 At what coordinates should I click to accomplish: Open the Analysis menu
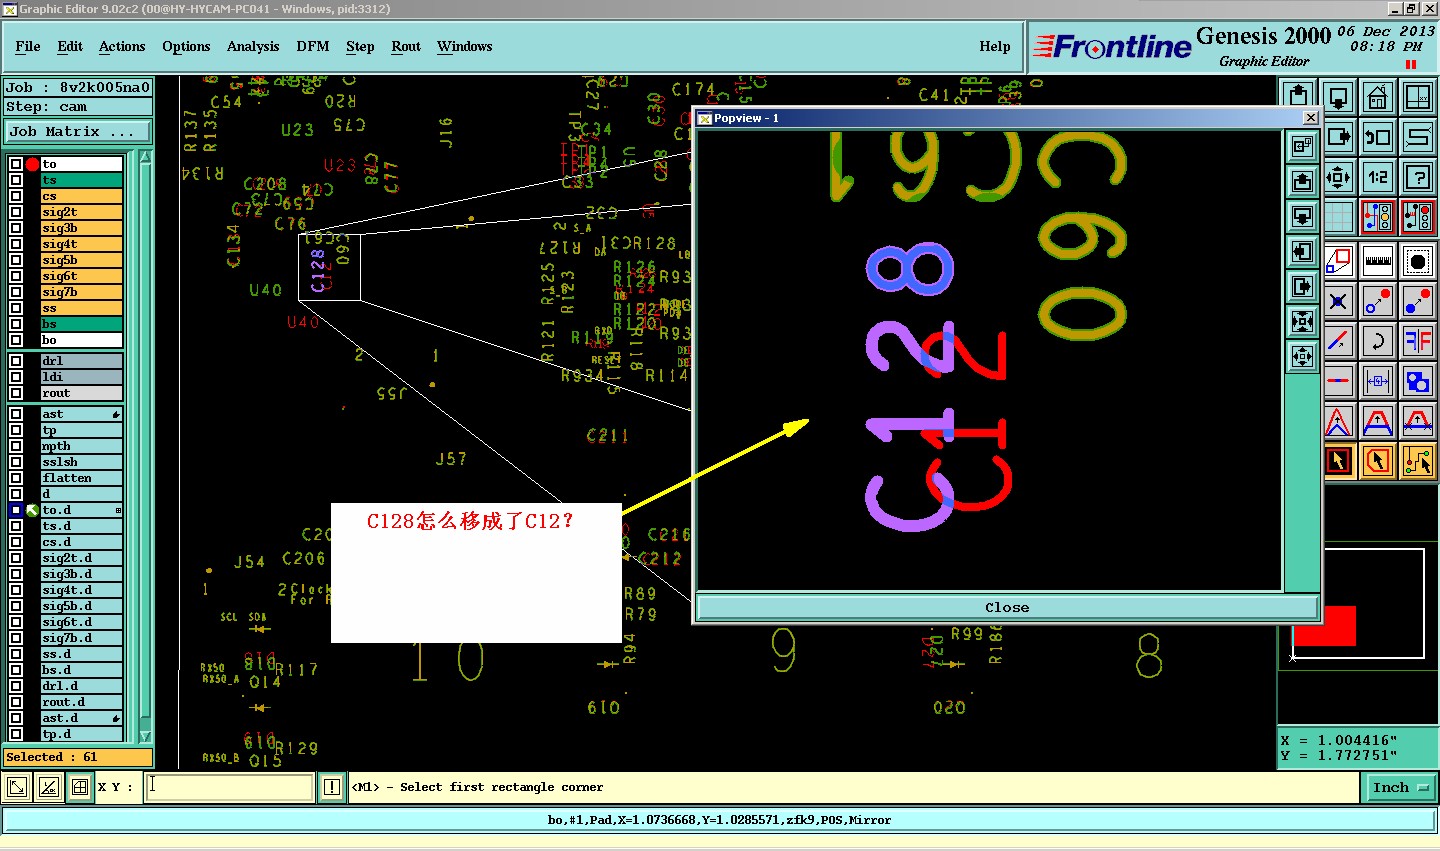pos(253,46)
